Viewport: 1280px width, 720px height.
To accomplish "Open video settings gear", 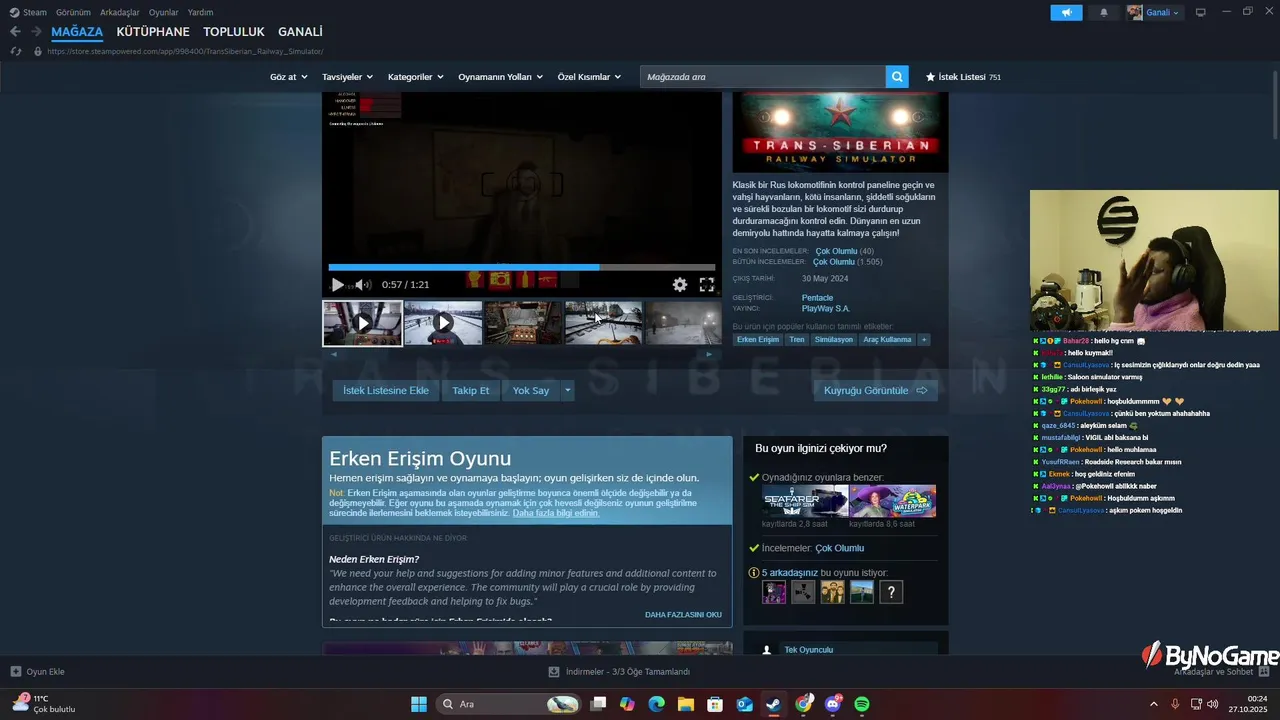I will (x=680, y=285).
